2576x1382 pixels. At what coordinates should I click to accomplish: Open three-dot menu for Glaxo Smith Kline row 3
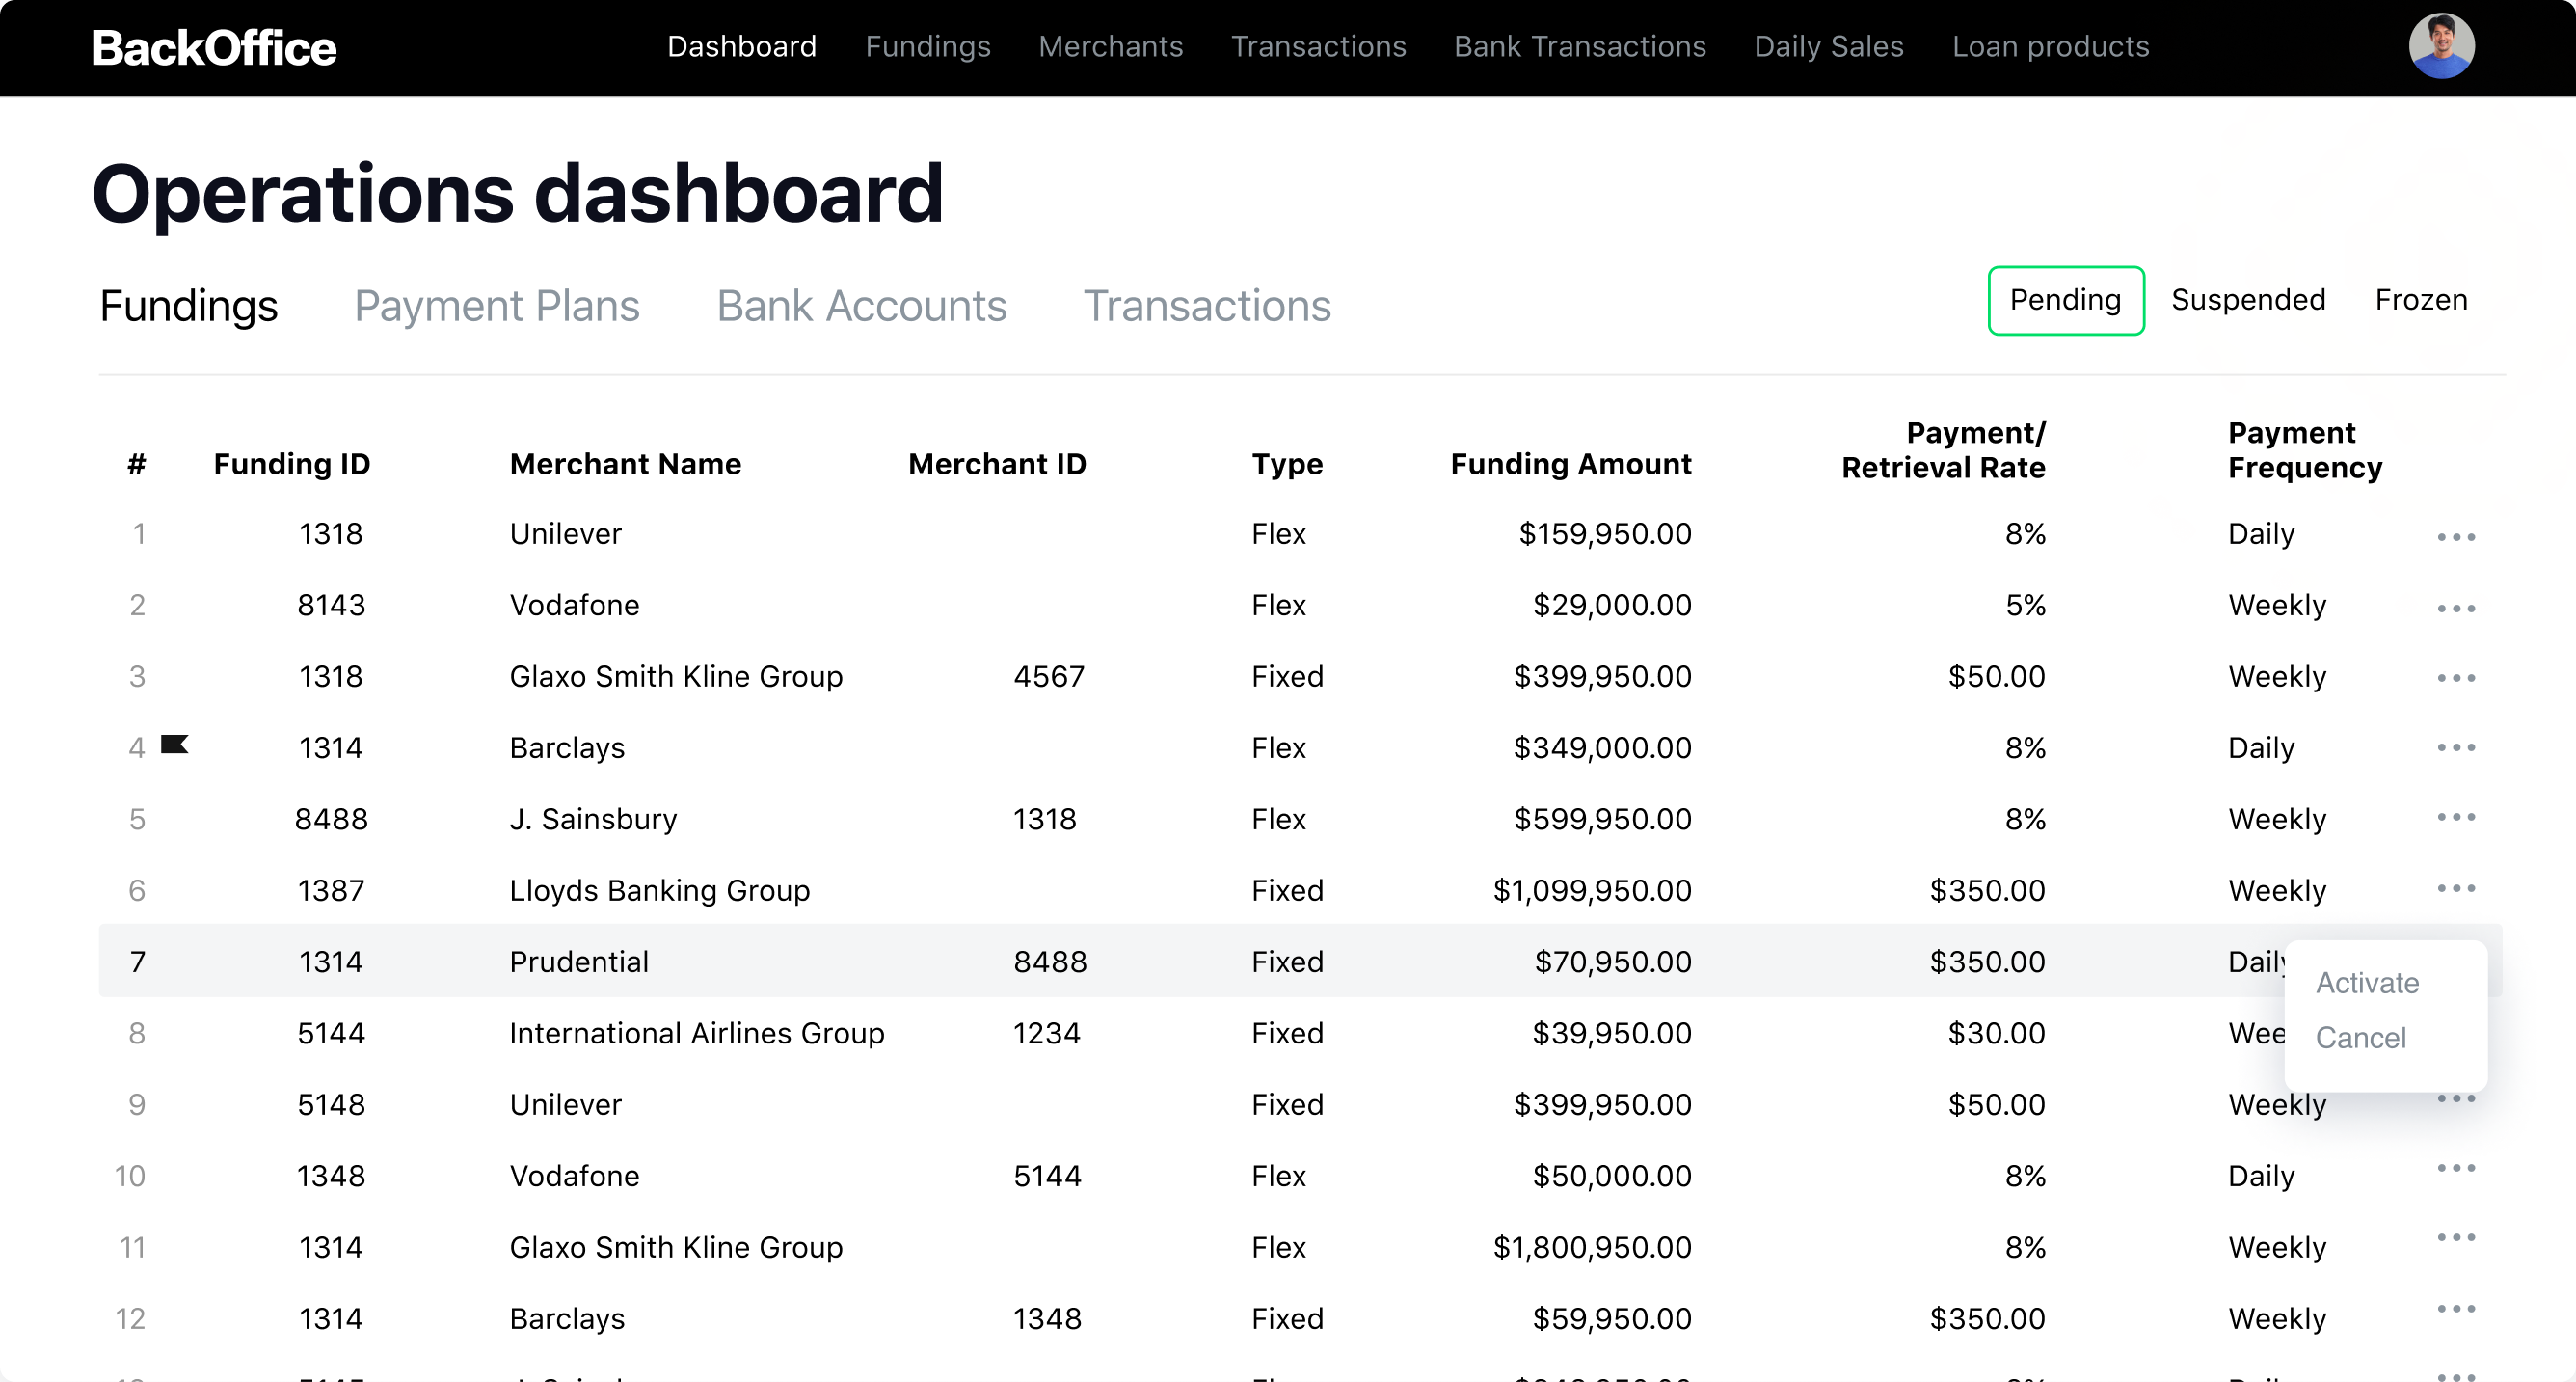point(2456,678)
